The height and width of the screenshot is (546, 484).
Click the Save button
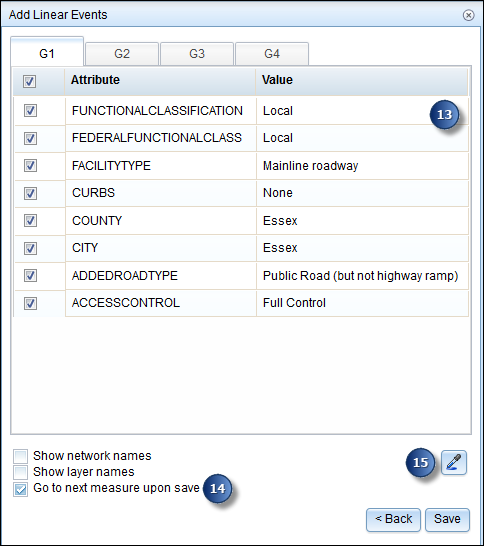click(447, 519)
